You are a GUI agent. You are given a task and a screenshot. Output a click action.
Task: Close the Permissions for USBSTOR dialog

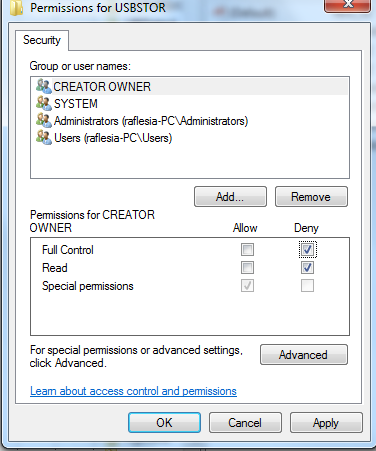(348, 5)
